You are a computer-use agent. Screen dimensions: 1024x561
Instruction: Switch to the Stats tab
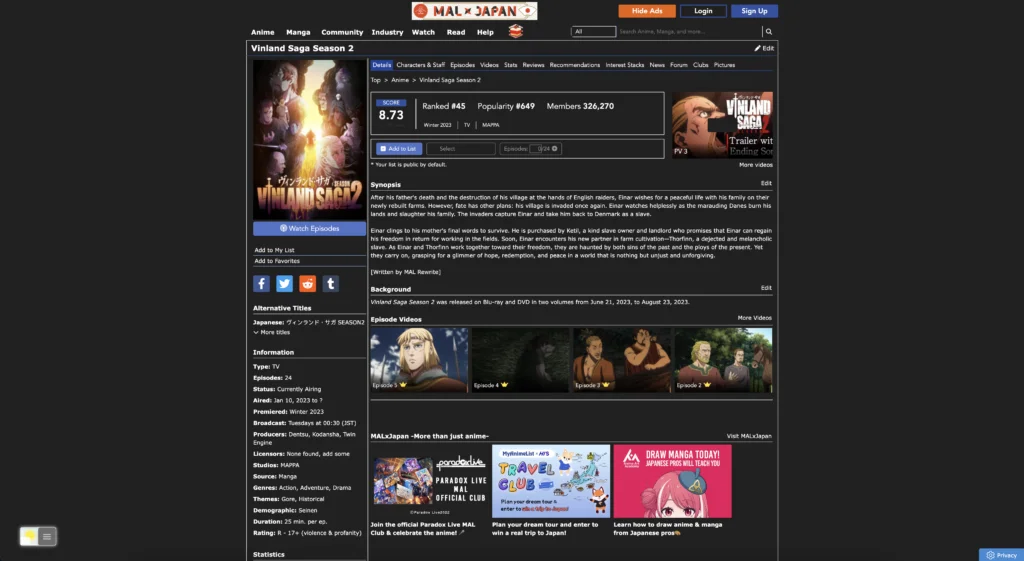511,65
